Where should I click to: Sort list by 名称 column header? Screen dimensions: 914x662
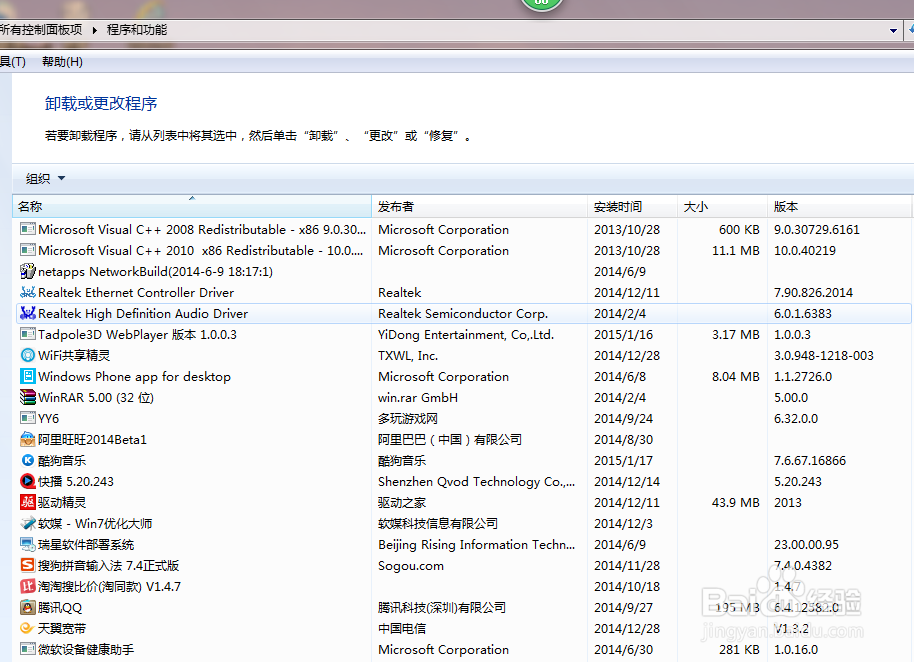pos(192,206)
